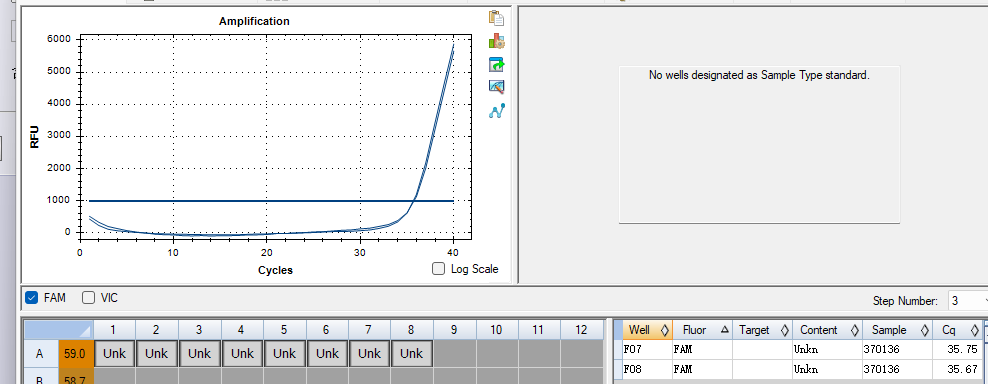The image size is (988, 384).
Task: Select well A4 in the plate grid
Action: pyautogui.click(x=242, y=354)
